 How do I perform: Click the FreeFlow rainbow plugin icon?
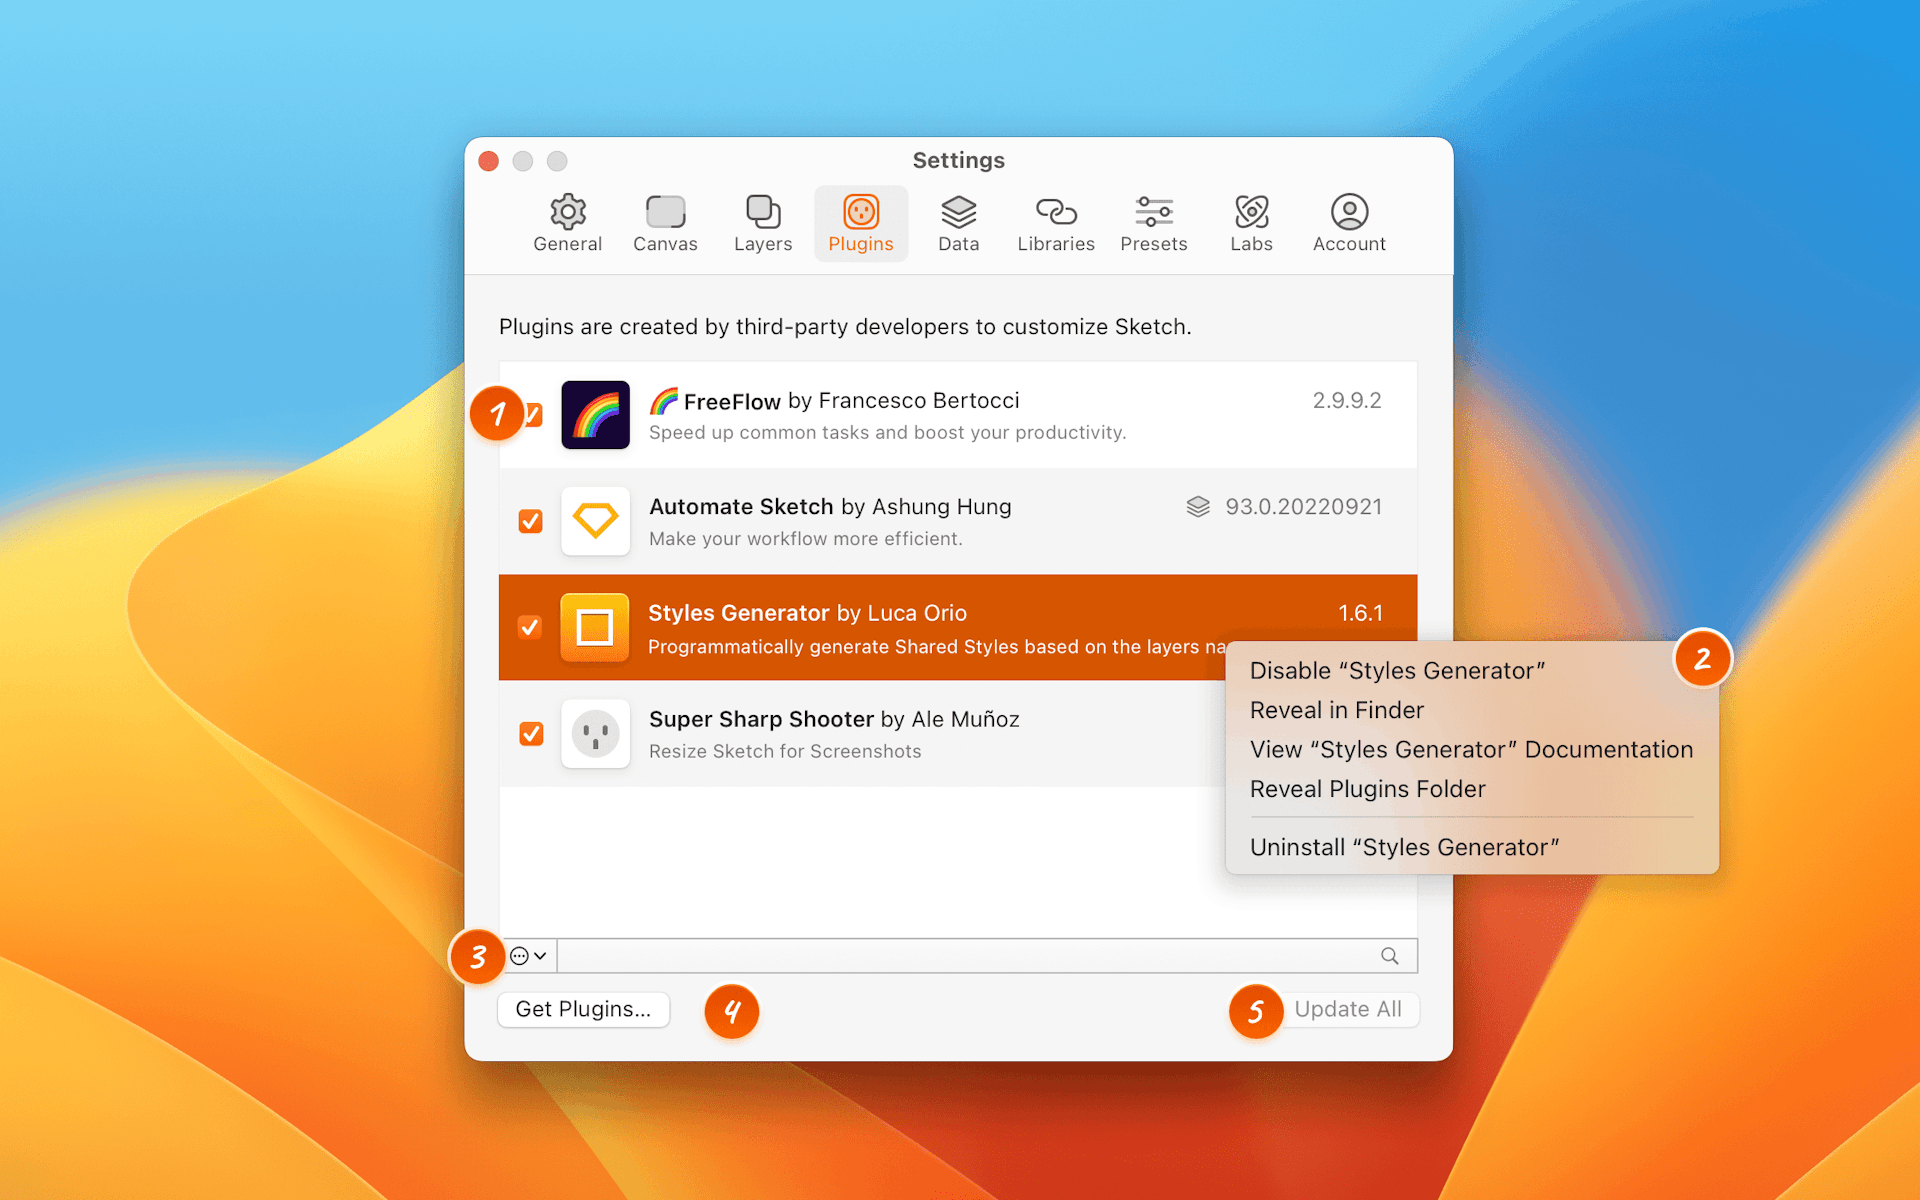click(595, 415)
